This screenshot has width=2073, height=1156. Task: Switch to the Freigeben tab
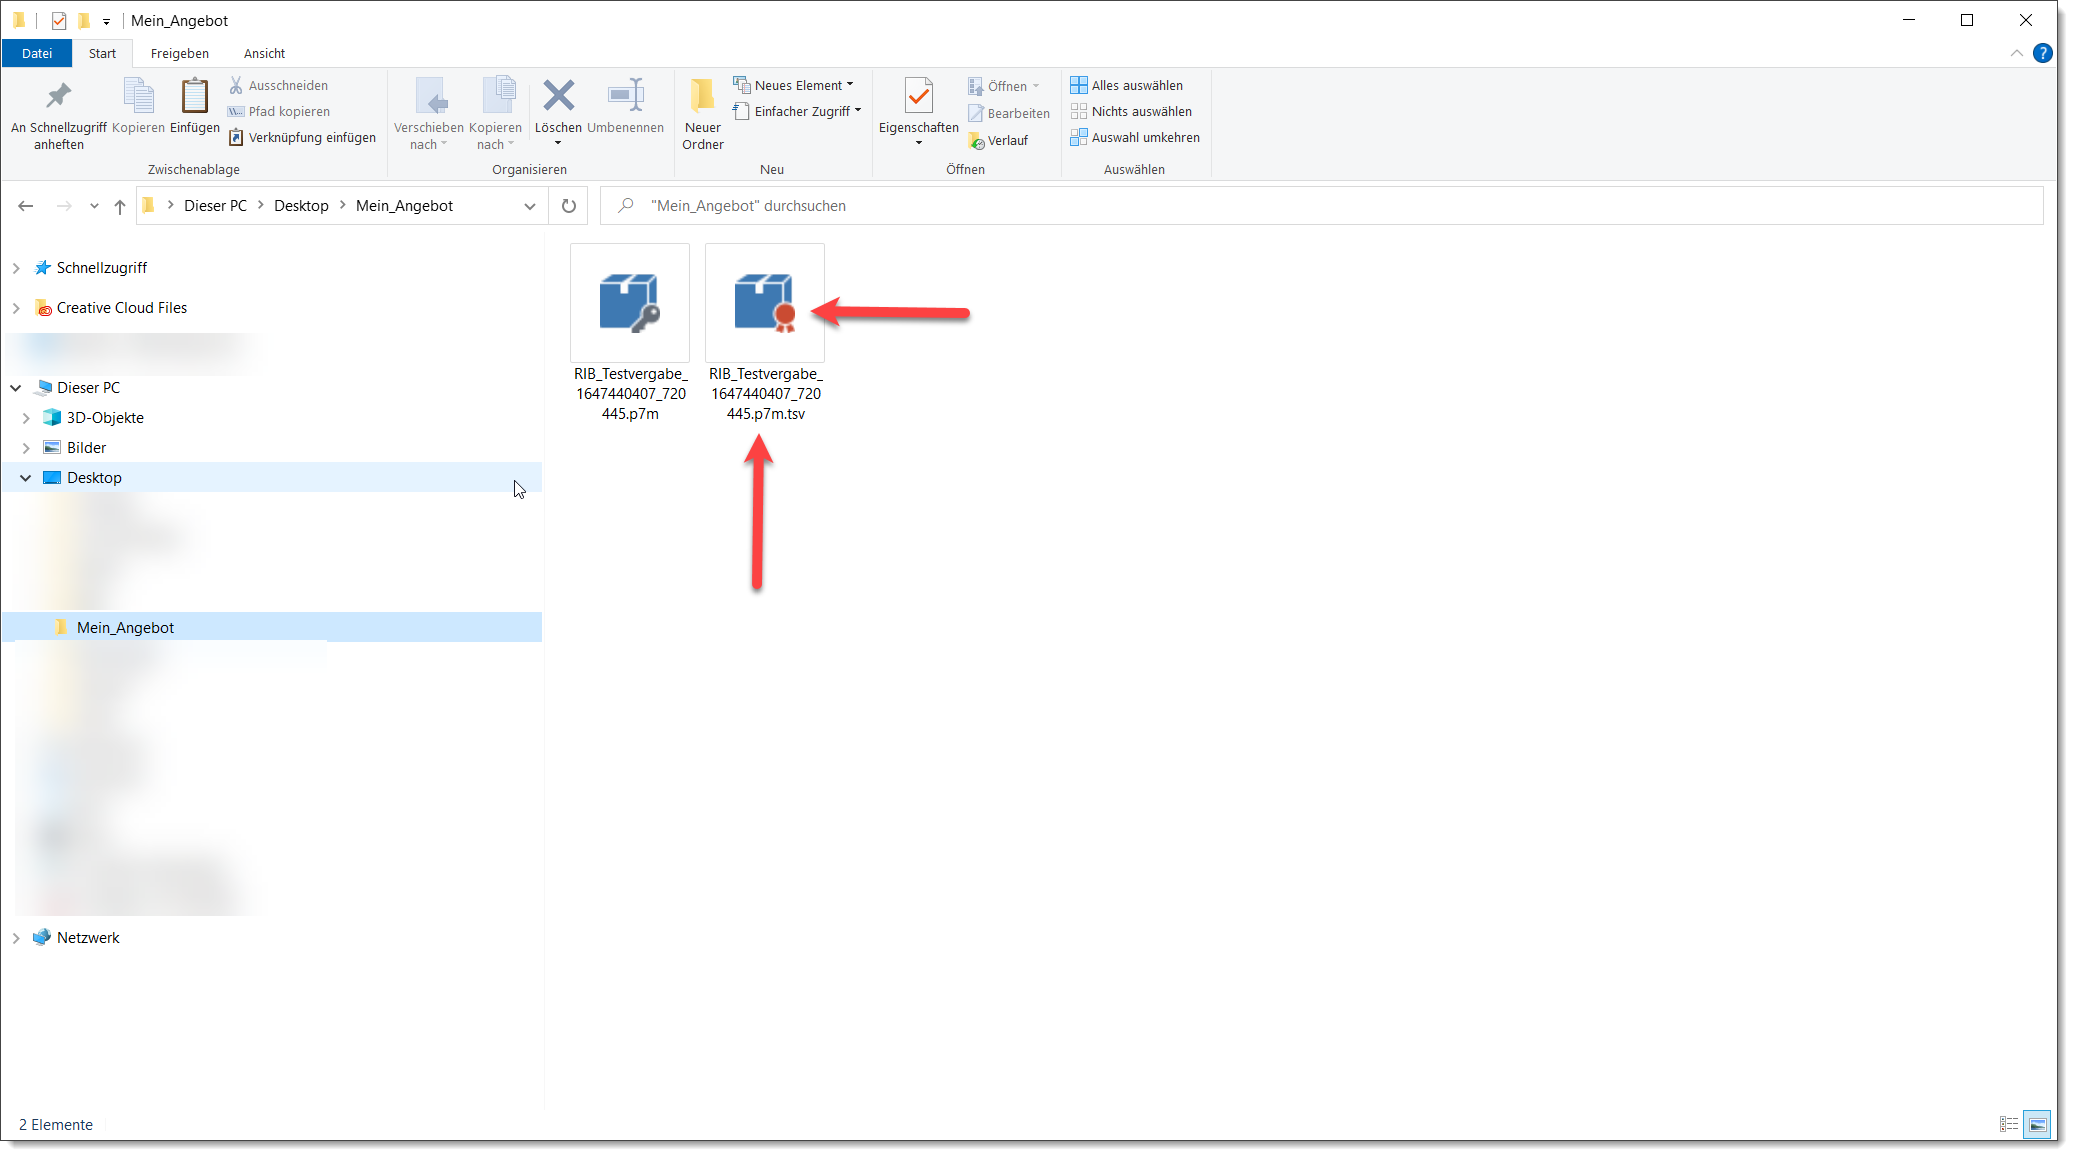pos(180,54)
